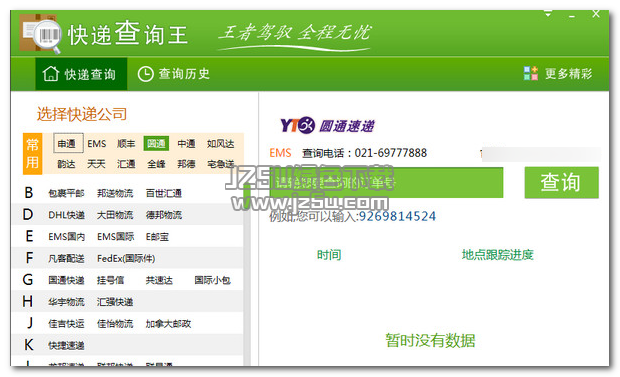Pick EMS国际 in row E
Screen dimensions: 620x377
click(115, 237)
